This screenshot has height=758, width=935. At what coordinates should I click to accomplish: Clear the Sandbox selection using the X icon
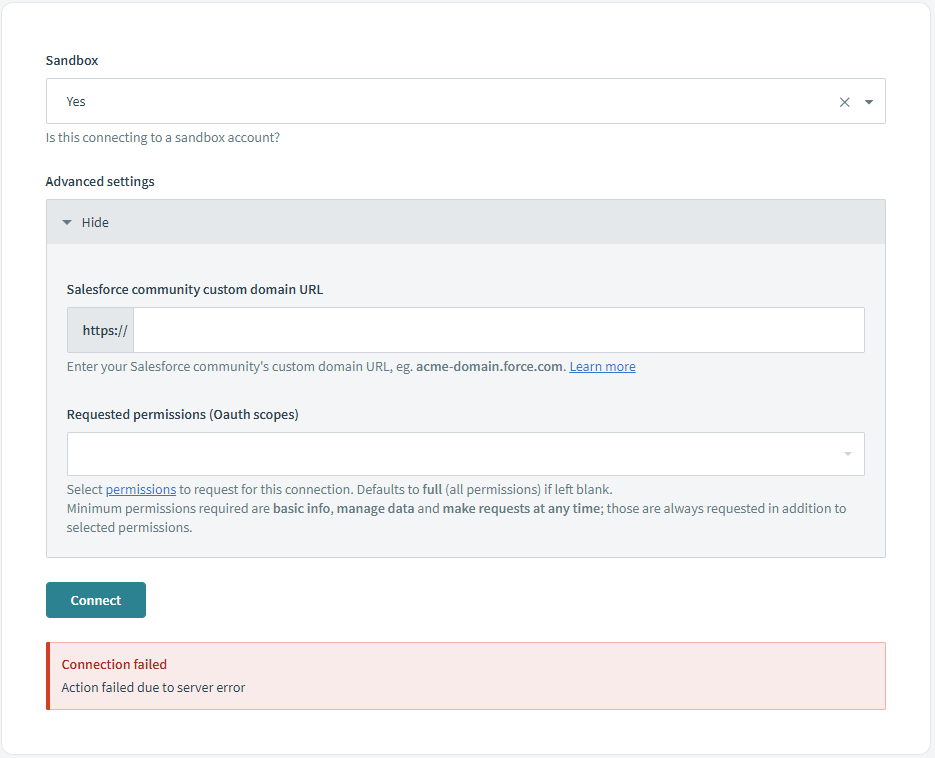point(844,101)
